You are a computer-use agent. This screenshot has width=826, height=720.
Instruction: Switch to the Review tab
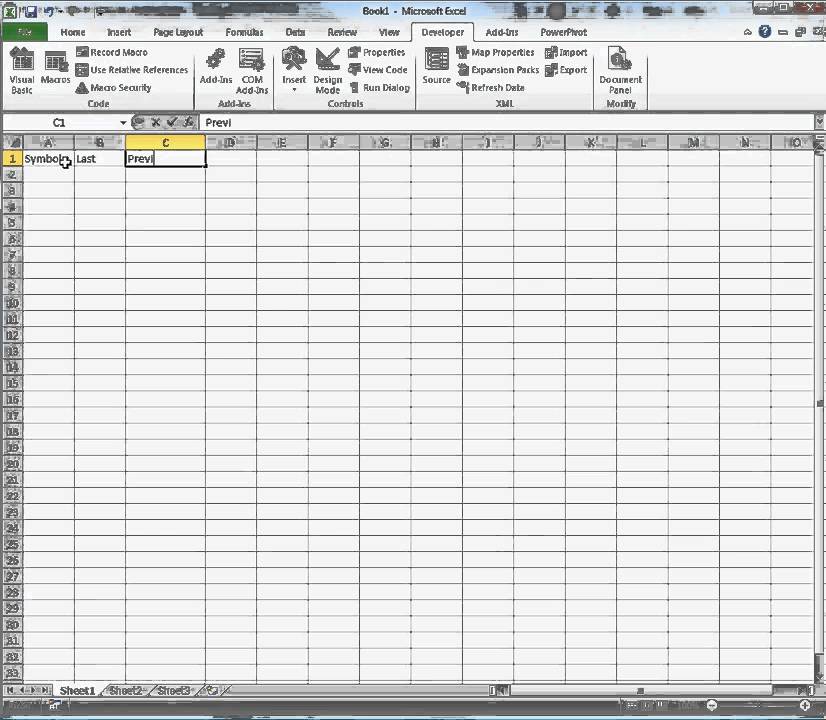pos(342,32)
